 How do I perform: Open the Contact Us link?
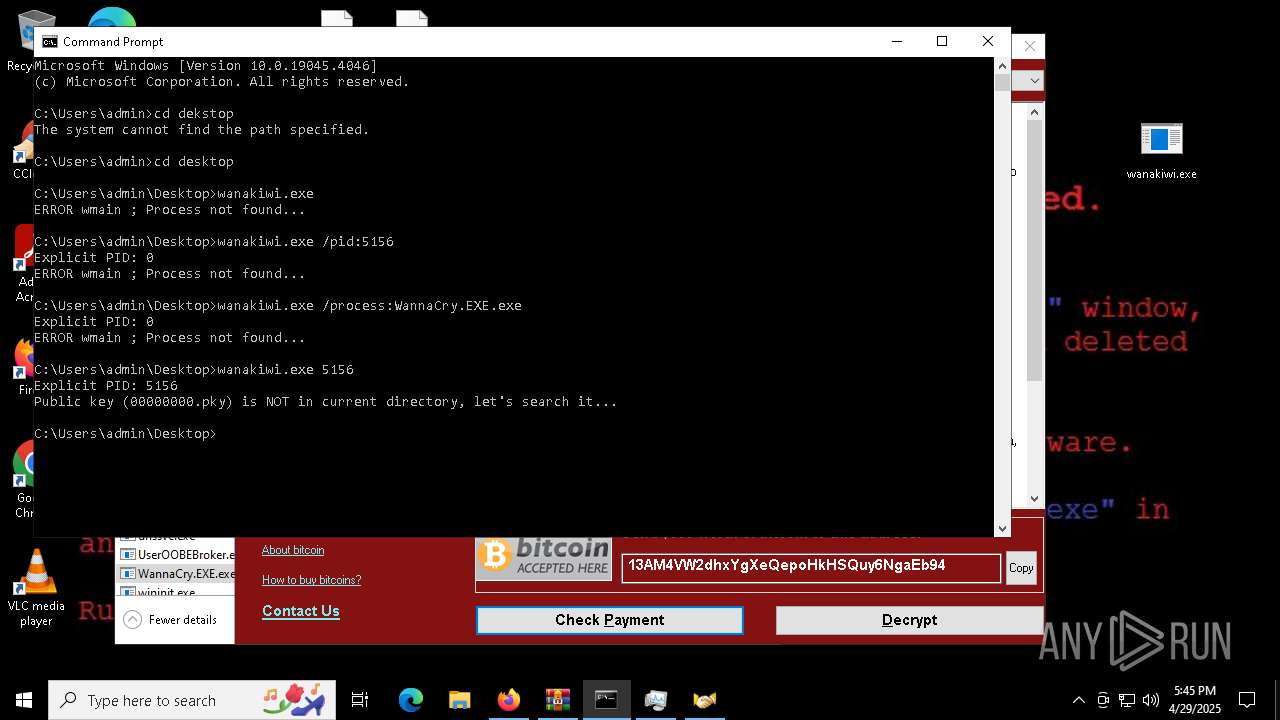(301, 611)
